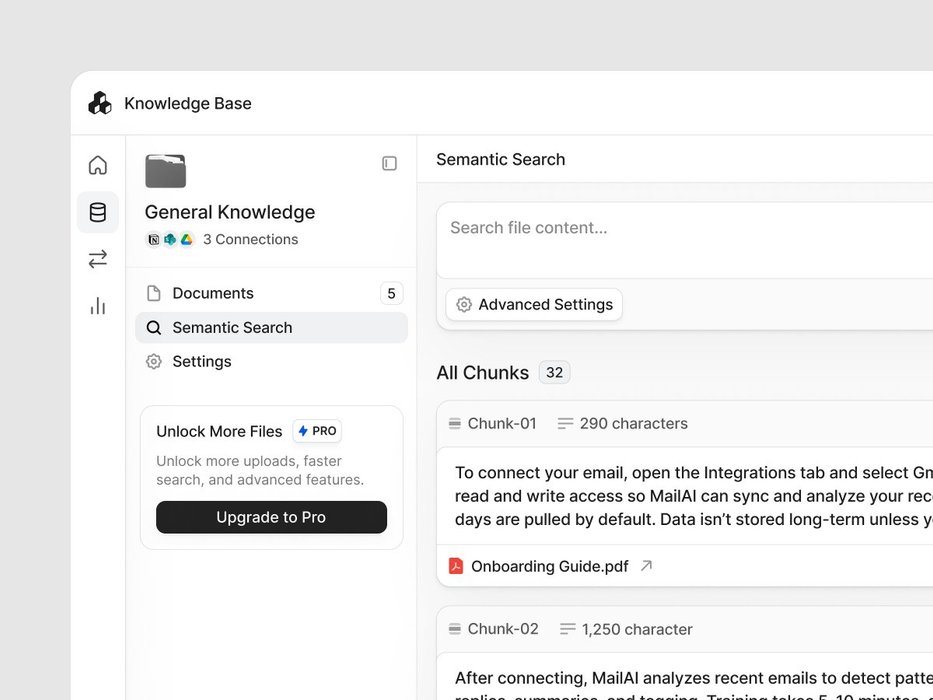This screenshot has height=700, width=933.
Task: Click the Upgrade to Pro button
Action: point(271,517)
